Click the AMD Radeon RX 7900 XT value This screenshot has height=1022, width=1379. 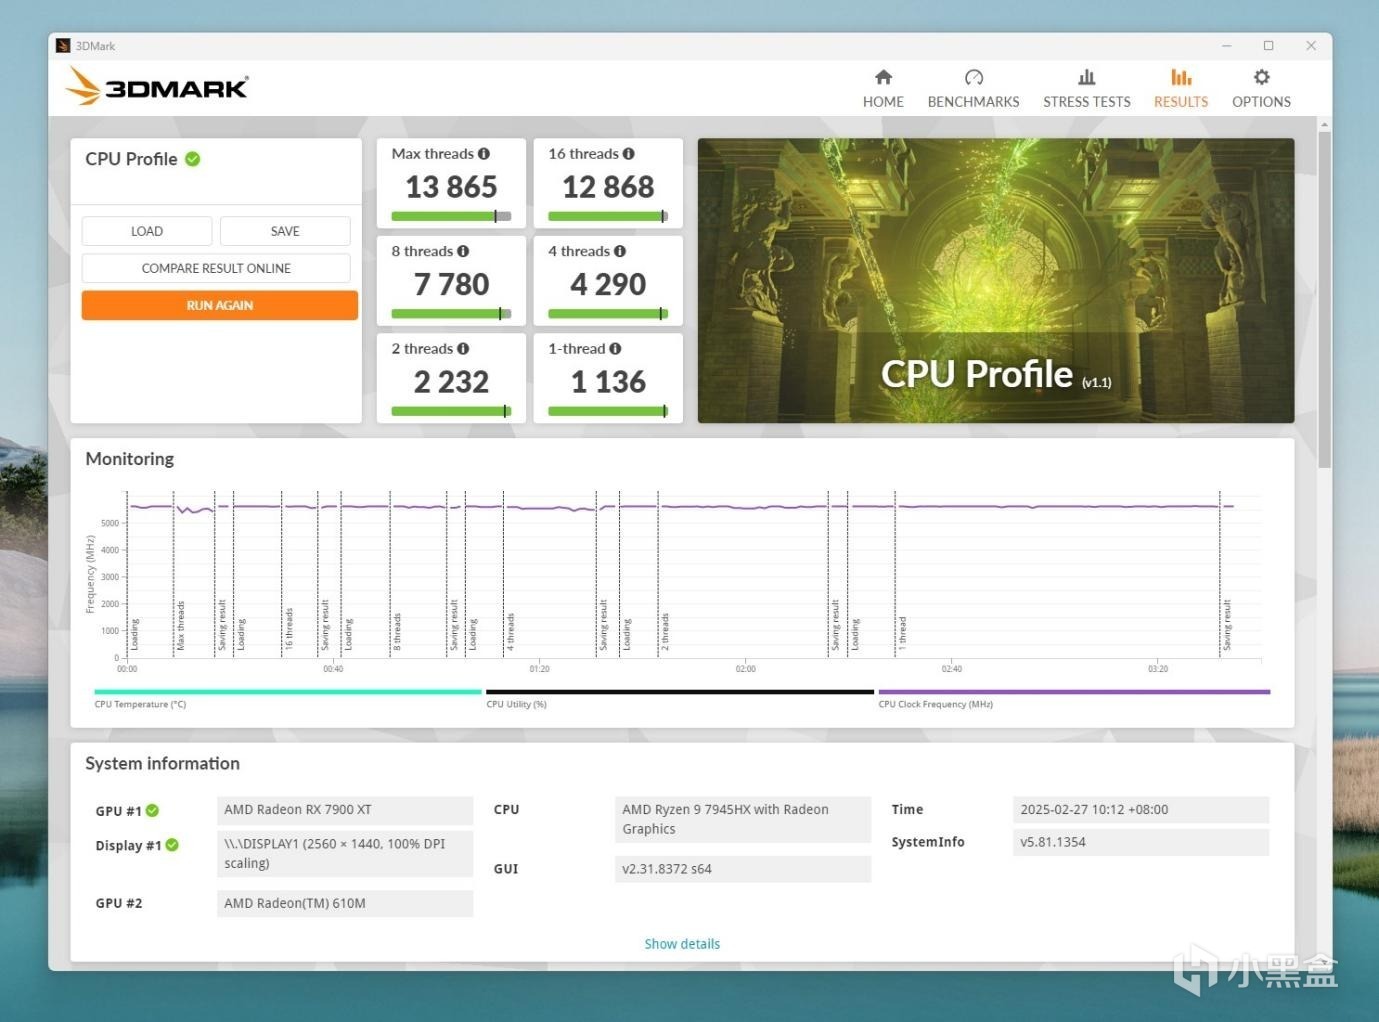(x=345, y=810)
